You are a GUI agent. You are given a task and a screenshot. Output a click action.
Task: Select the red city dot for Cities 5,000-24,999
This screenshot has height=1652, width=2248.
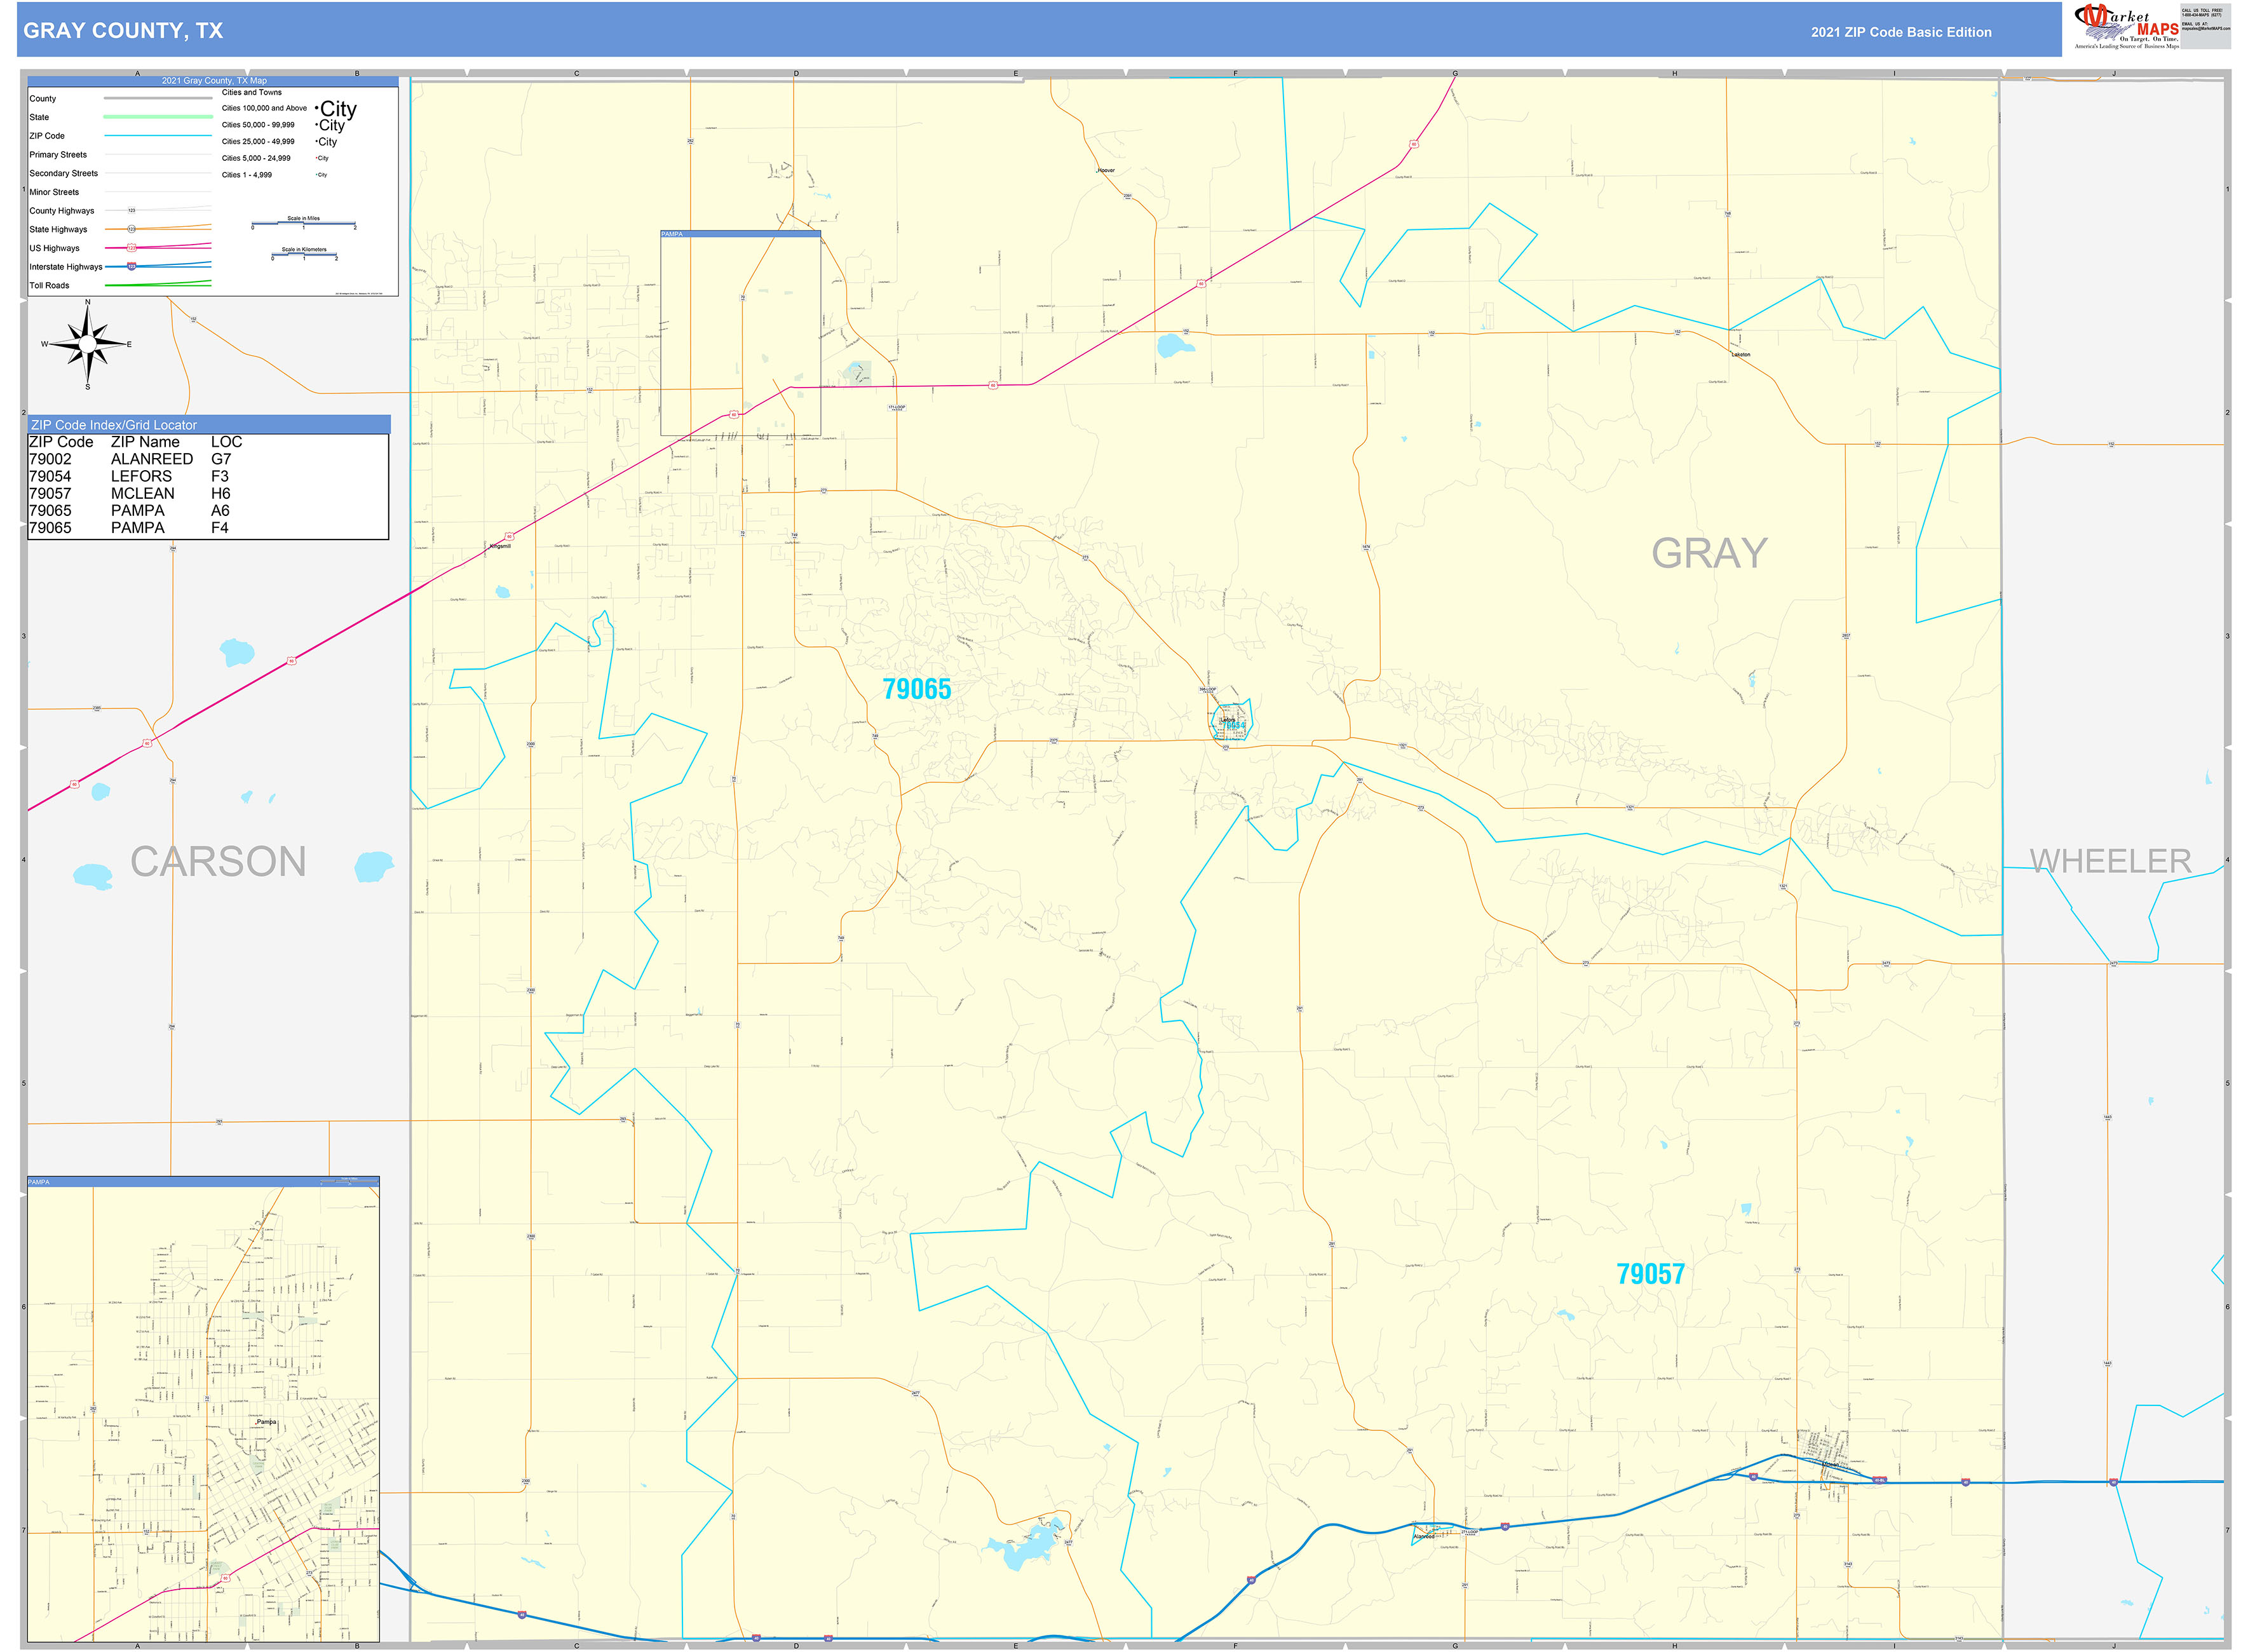[x=317, y=158]
